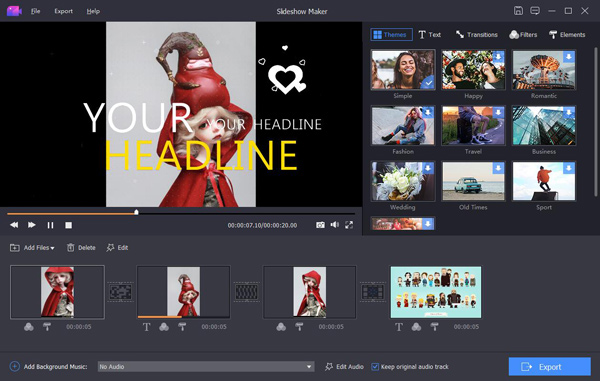Mute the preview volume speaker icon
Viewport: 600px width, 381px height.
coord(334,225)
